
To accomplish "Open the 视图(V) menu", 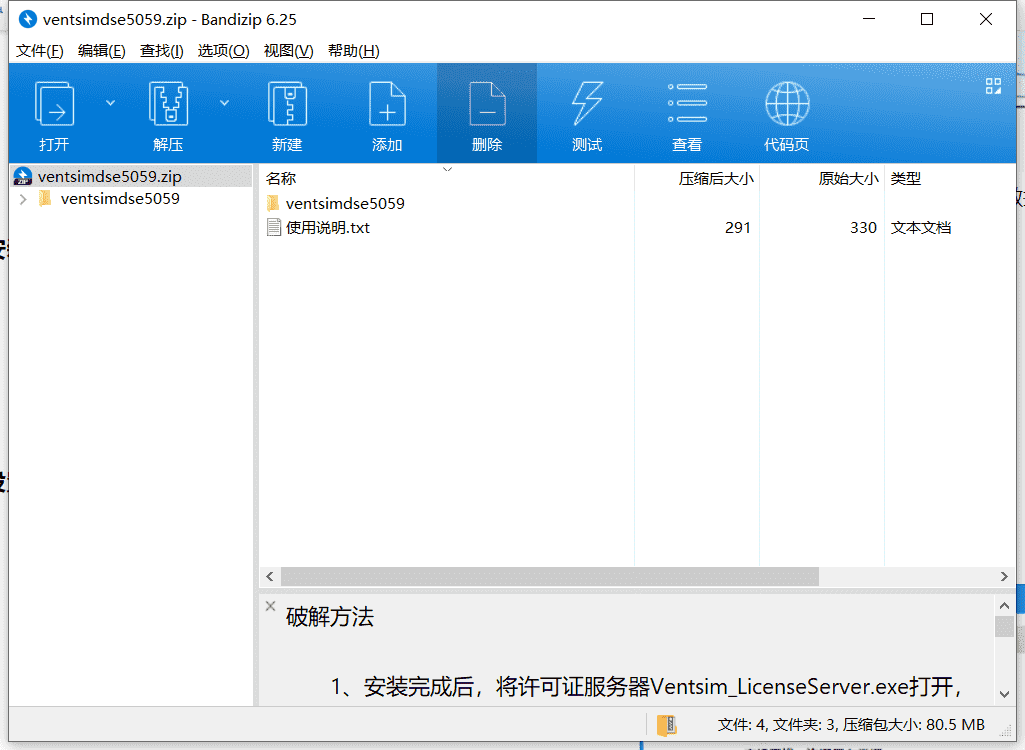I will (x=288, y=50).
